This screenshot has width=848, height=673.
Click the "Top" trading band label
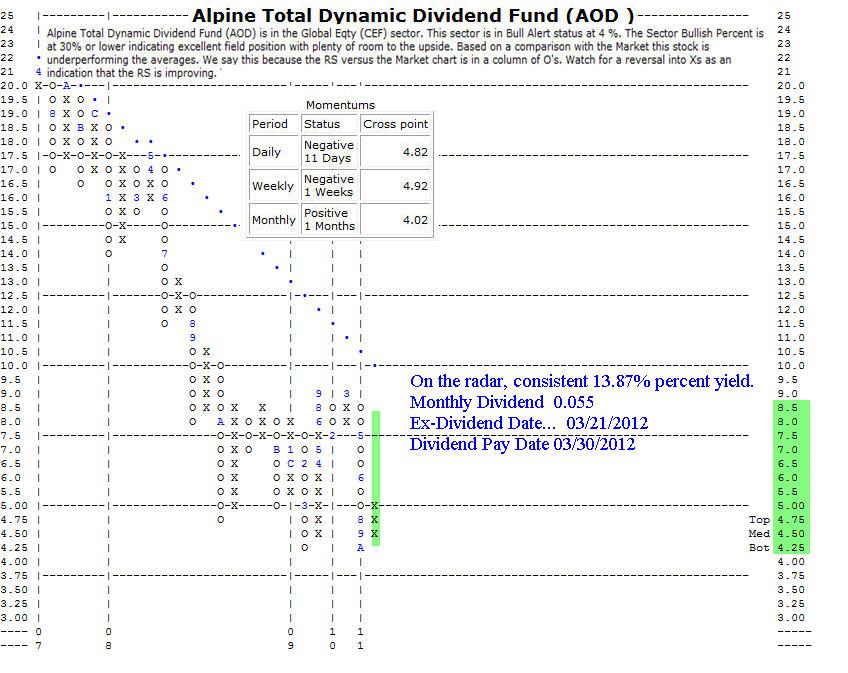coord(759,520)
